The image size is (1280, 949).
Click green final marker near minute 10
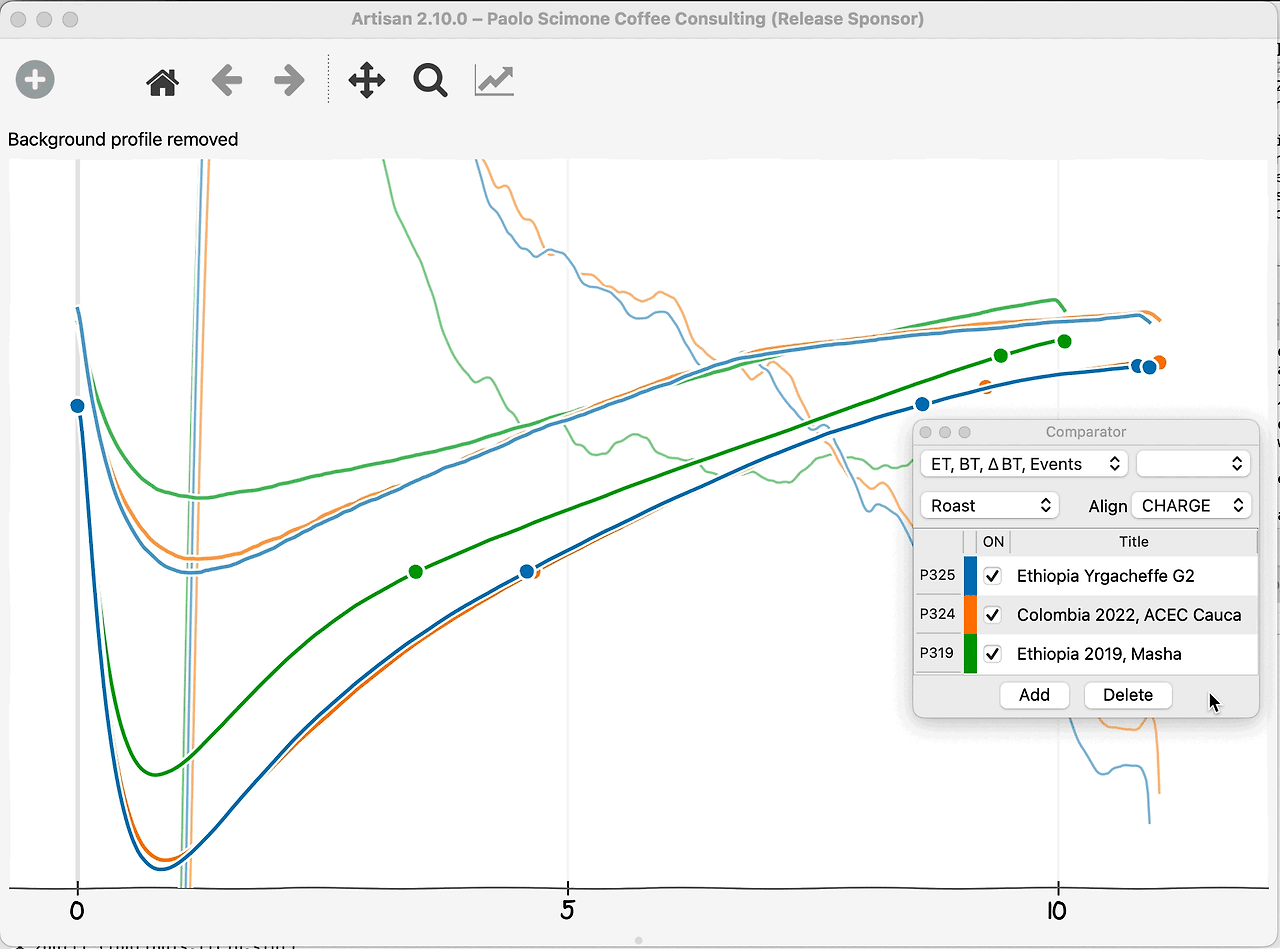pyautogui.click(x=1064, y=342)
